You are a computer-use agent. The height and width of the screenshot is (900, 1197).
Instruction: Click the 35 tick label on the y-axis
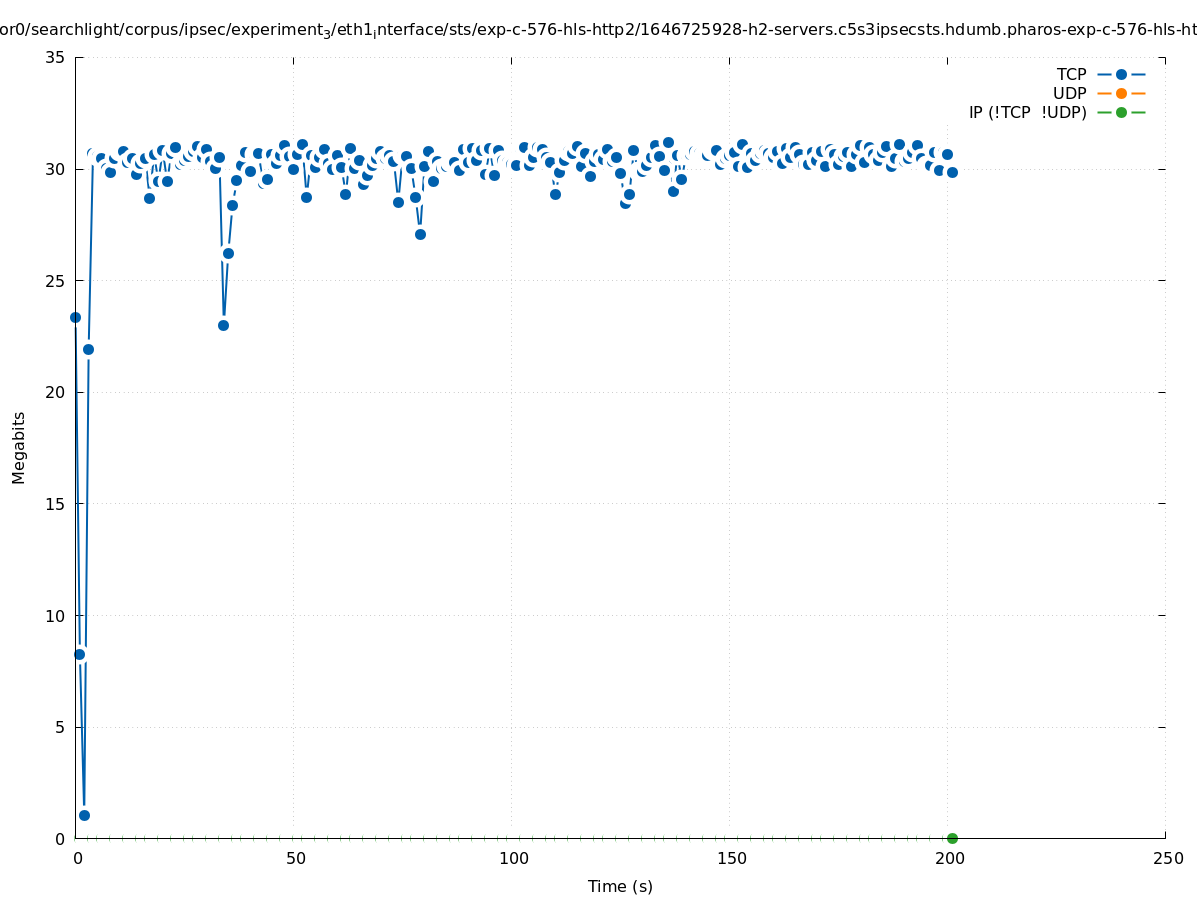tap(55, 58)
